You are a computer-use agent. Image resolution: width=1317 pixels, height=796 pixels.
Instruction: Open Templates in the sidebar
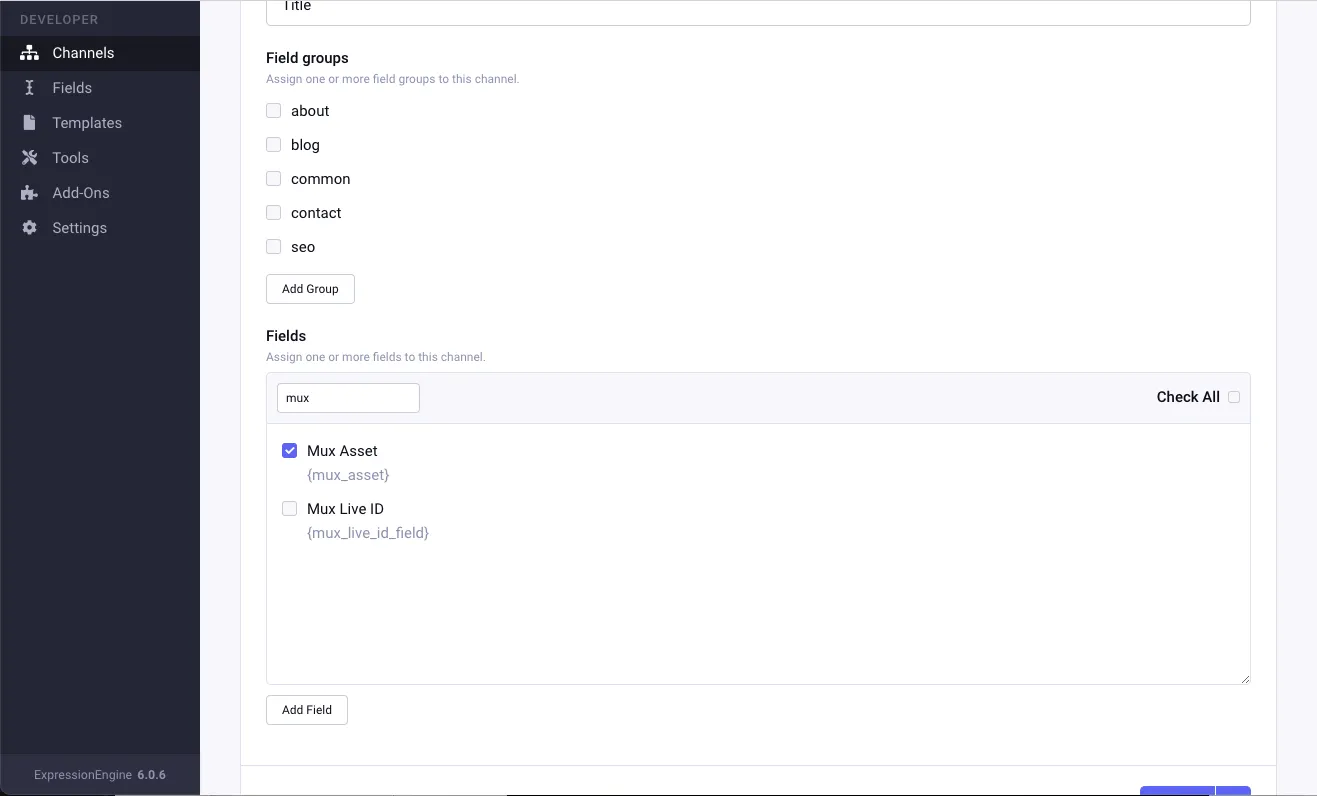click(x=100, y=123)
